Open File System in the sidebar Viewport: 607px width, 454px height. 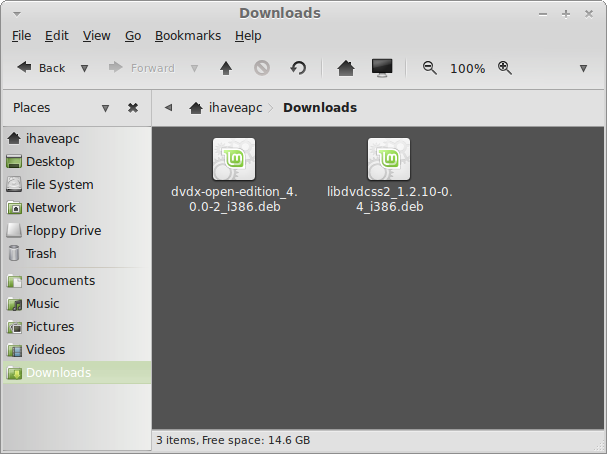[77, 185]
